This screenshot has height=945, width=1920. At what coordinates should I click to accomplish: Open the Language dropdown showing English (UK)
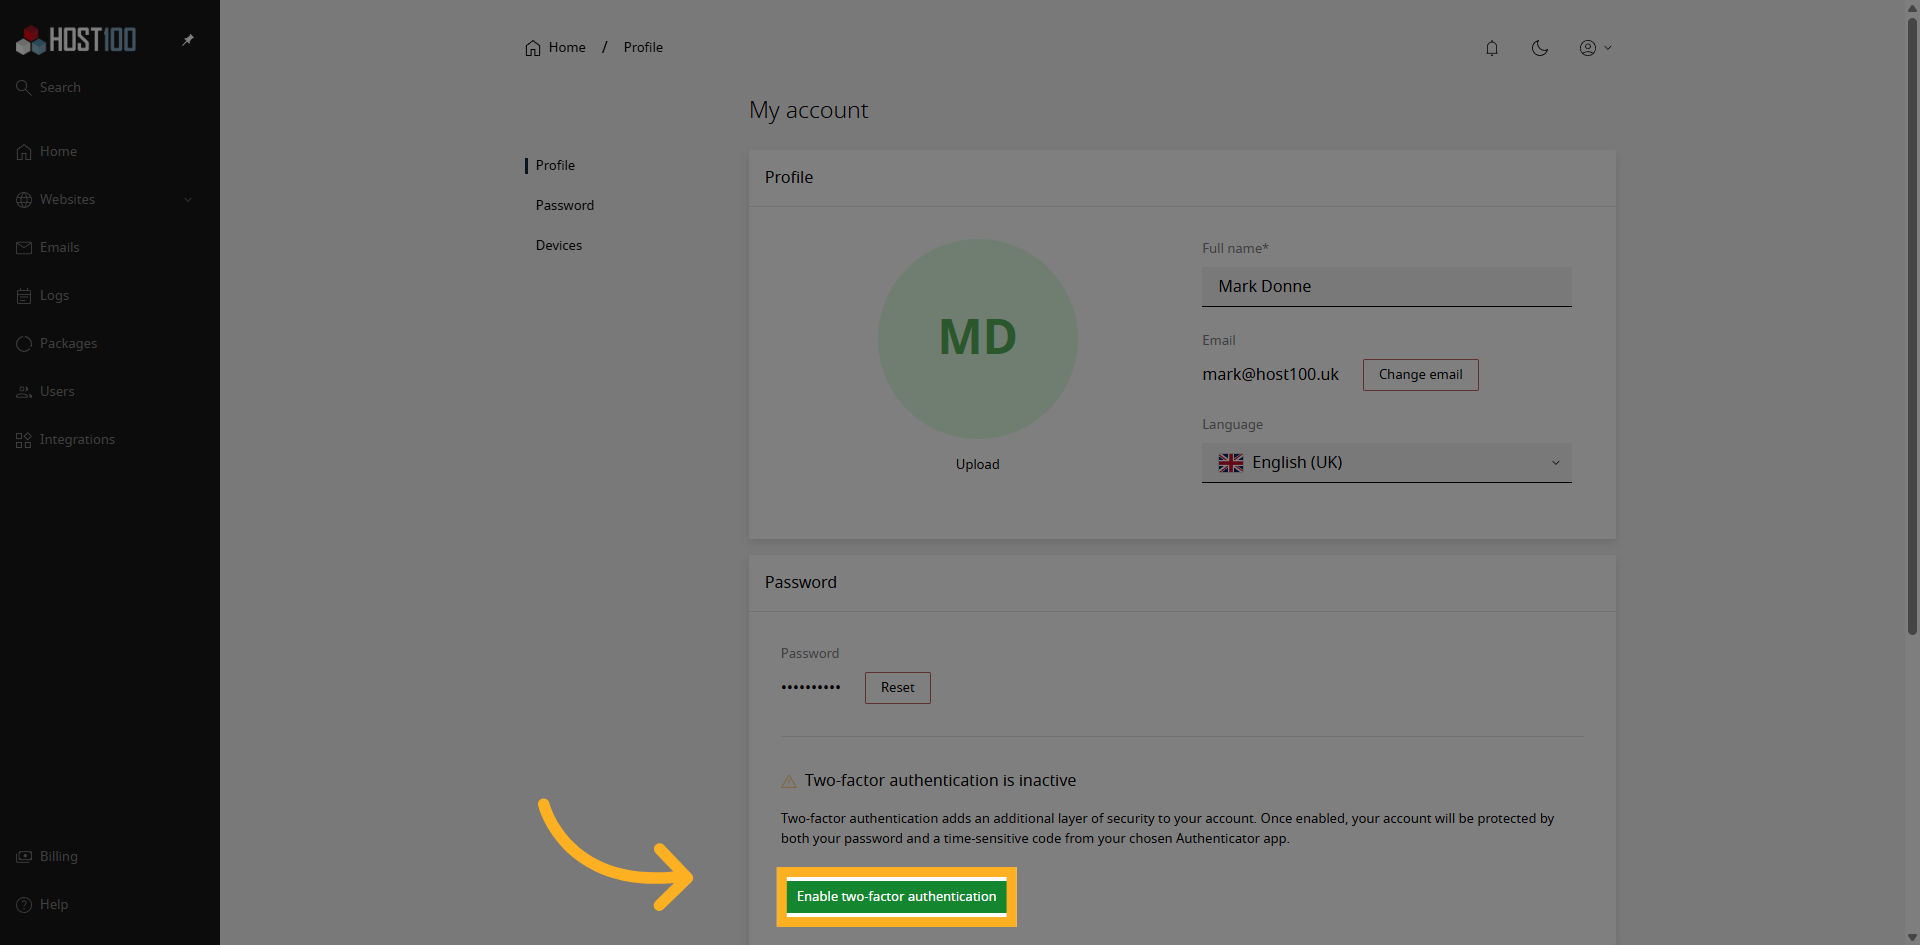click(1385, 462)
